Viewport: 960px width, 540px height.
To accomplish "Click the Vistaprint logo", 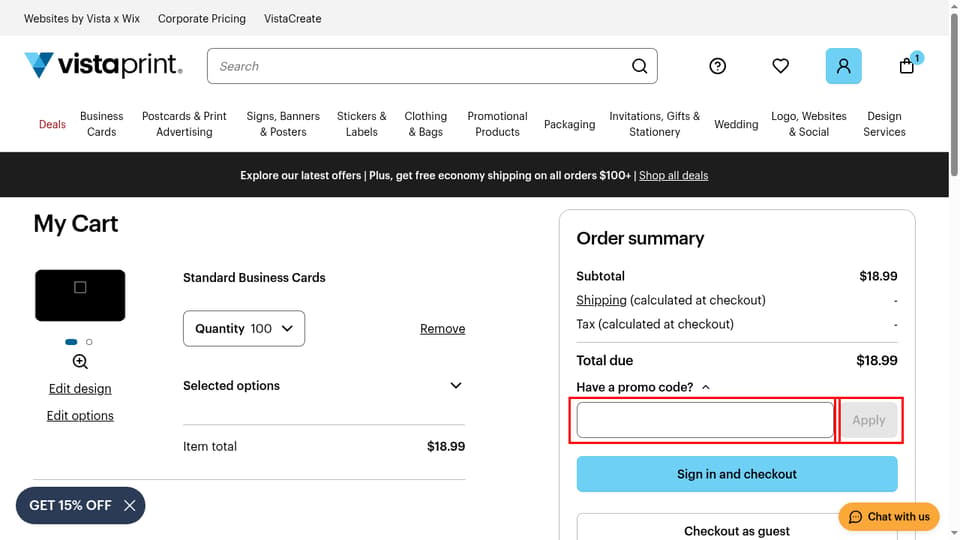I will point(103,65).
